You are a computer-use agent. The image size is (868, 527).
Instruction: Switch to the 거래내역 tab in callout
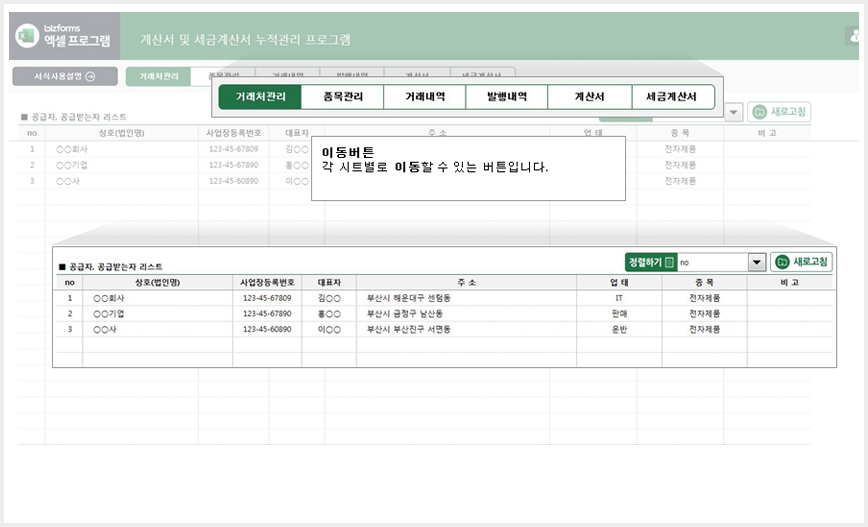[425, 97]
